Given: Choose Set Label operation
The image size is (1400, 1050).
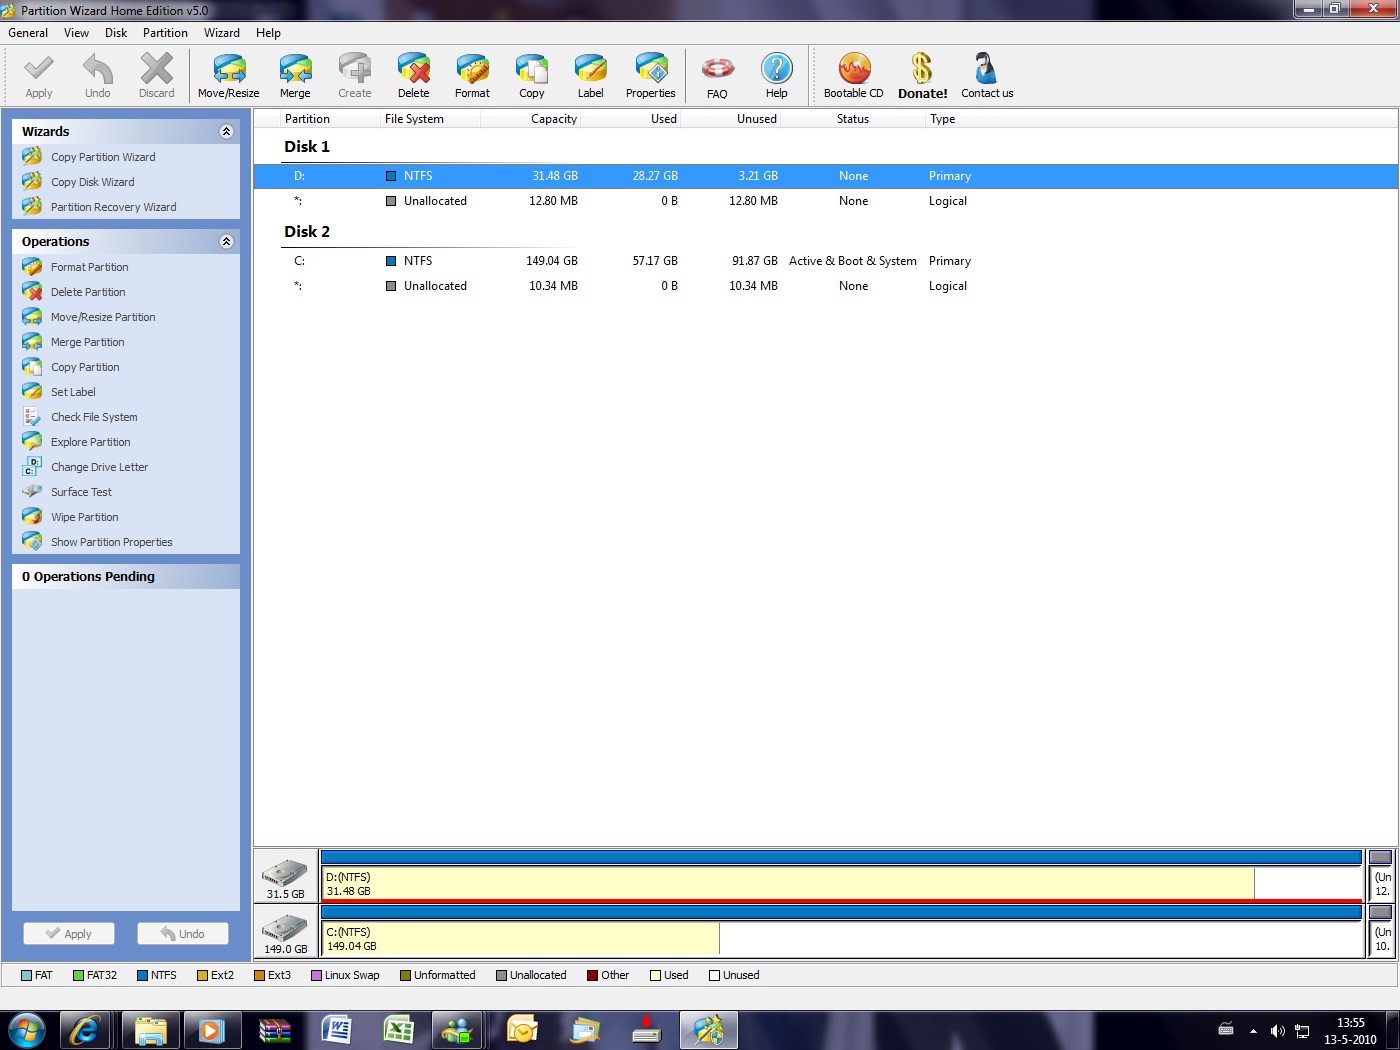Looking at the screenshot, I should point(73,392).
